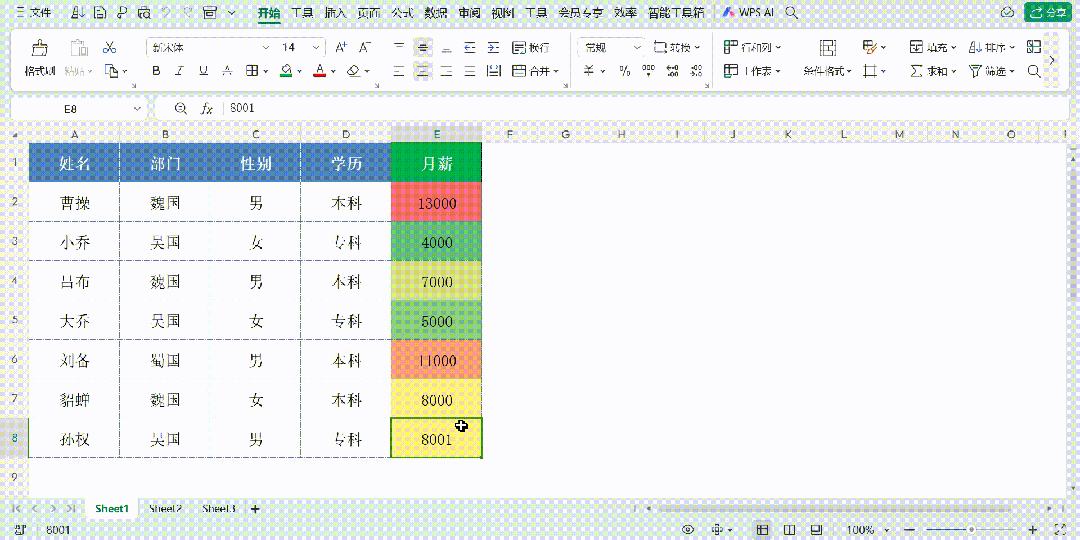Click the insert function fx icon
This screenshot has height=540, width=1080.
pyautogui.click(x=207, y=108)
